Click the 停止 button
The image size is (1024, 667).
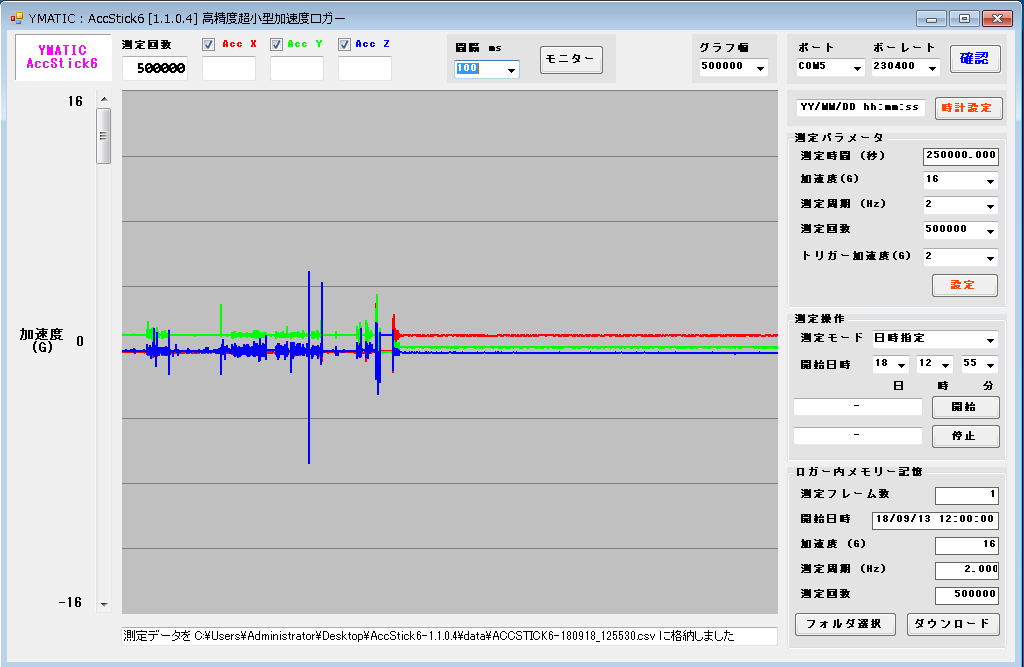(x=965, y=436)
